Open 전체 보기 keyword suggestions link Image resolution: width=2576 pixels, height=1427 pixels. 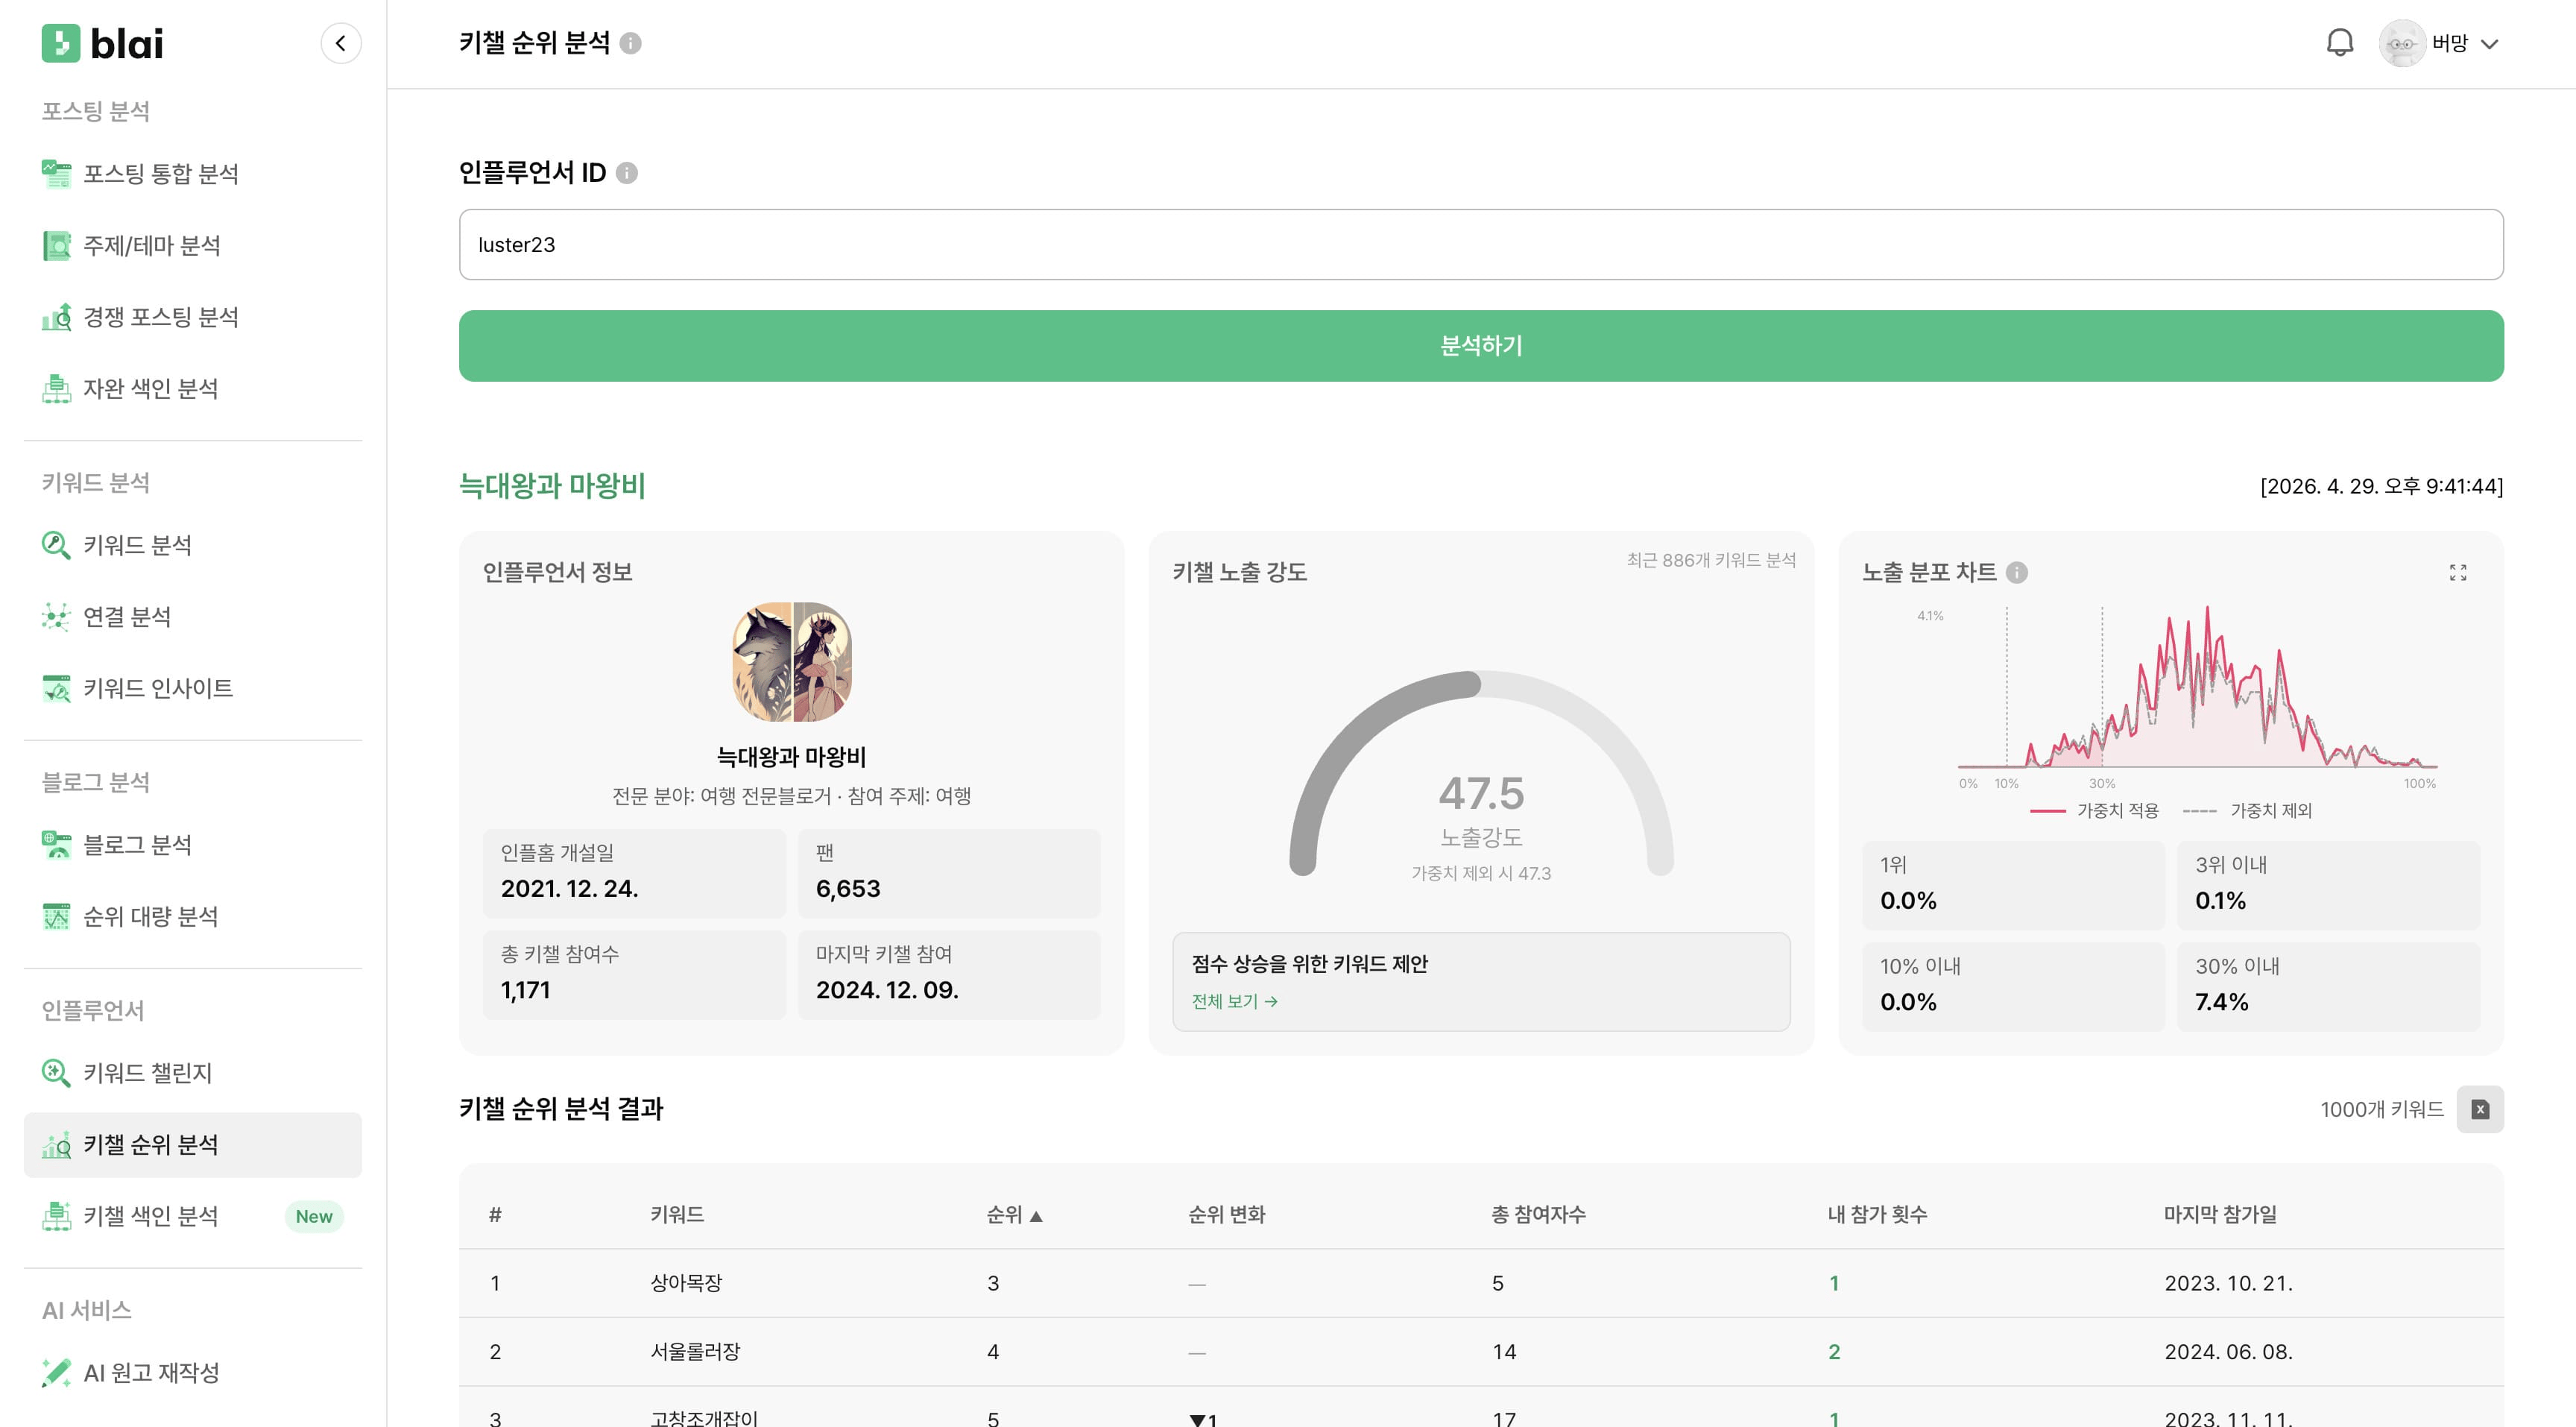1234,1001
